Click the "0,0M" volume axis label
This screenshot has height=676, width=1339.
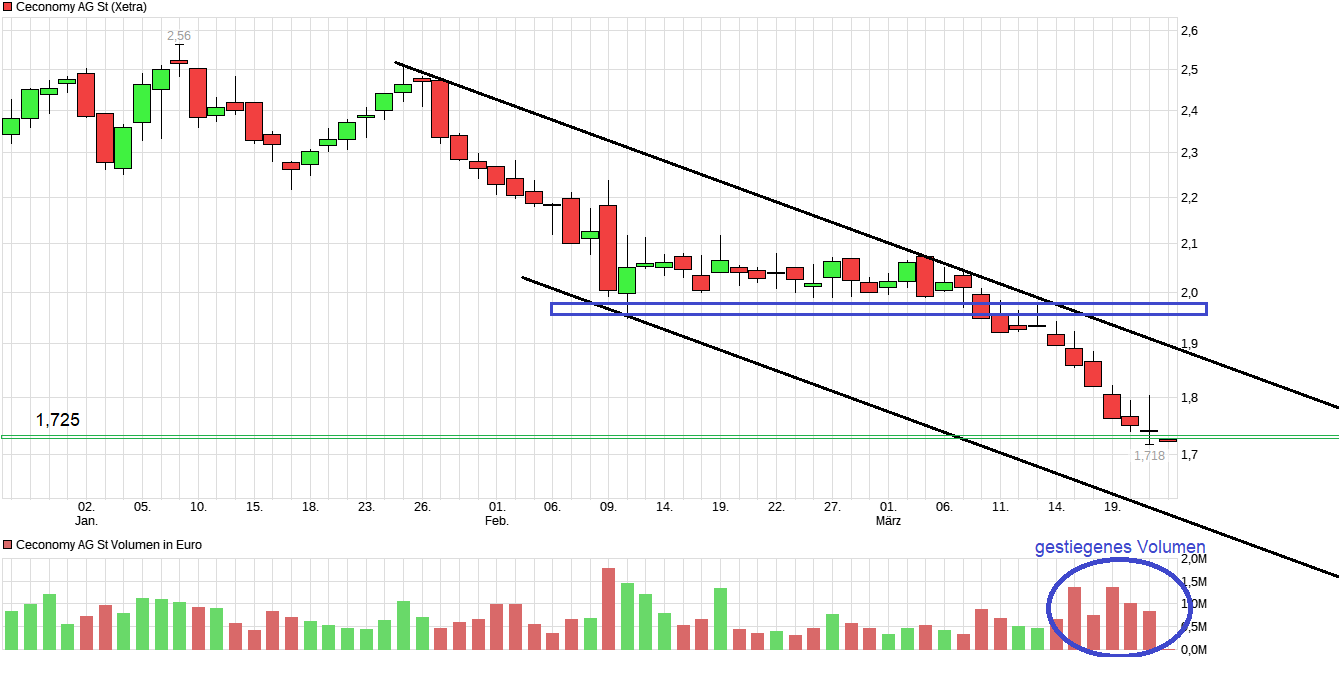[x=1194, y=649]
